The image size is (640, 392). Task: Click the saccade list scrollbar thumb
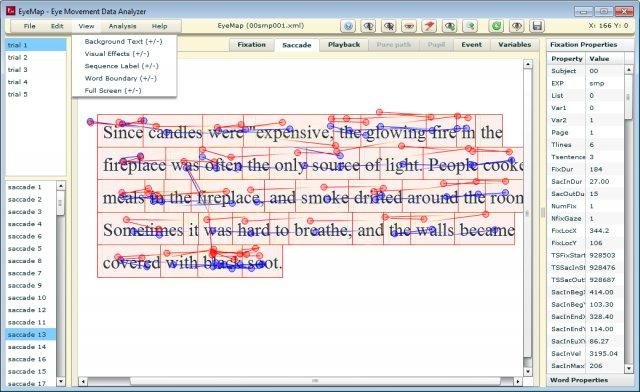pyautogui.click(x=61, y=204)
